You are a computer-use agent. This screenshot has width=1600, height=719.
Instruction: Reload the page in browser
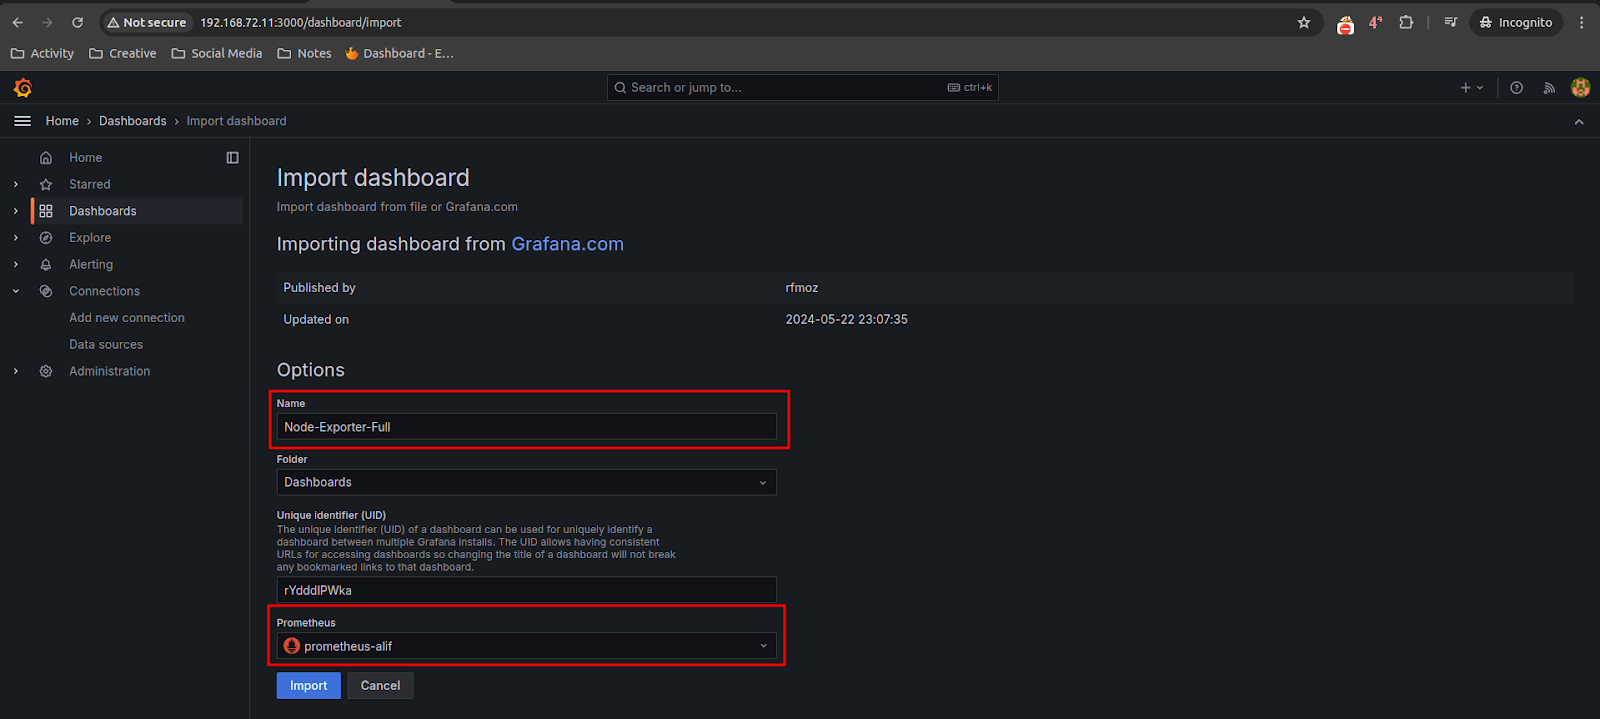point(77,22)
